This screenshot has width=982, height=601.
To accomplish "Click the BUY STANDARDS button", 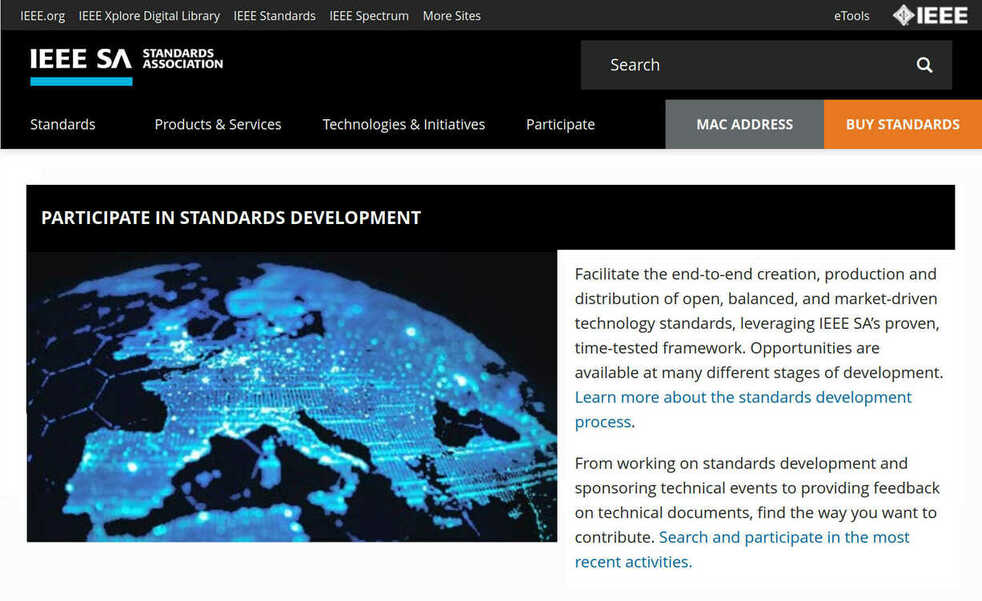I will click(x=902, y=124).
